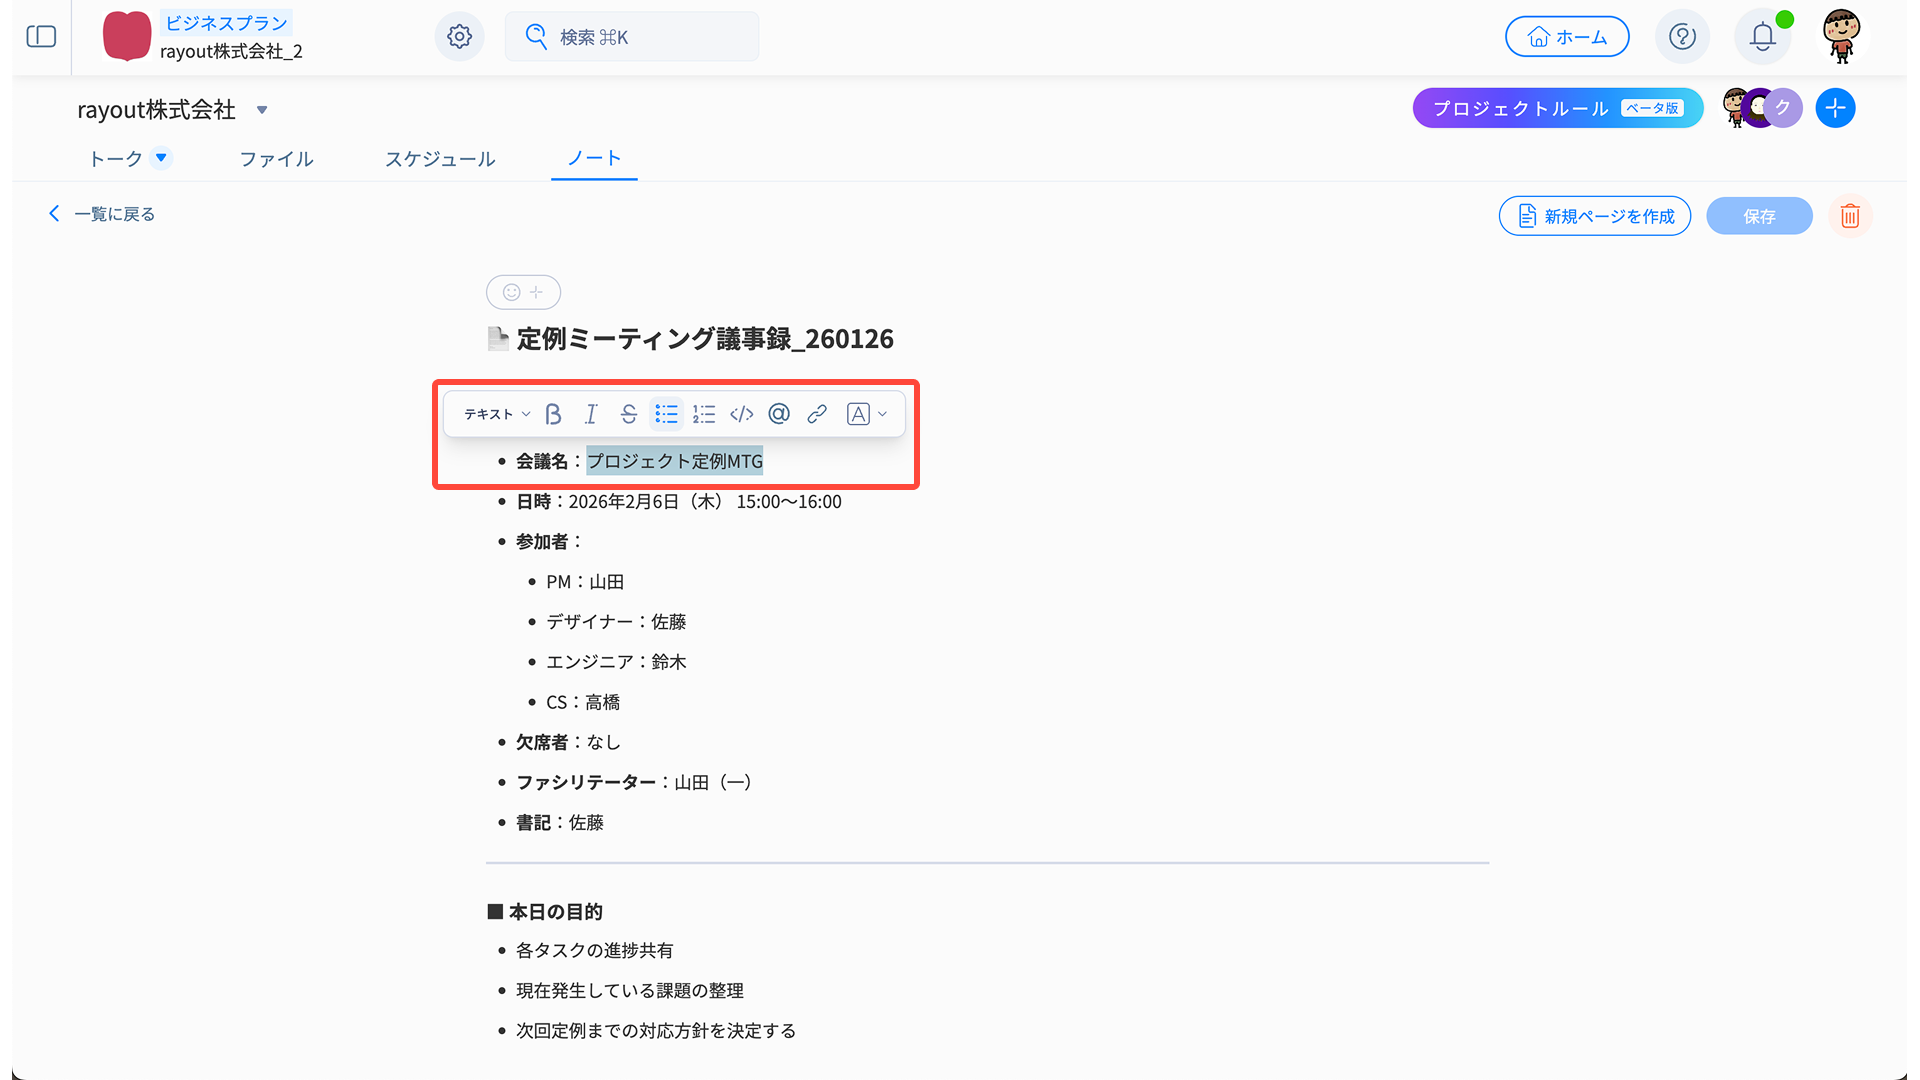Format selection as inline code
1920x1080 pixels.
[x=741, y=414]
